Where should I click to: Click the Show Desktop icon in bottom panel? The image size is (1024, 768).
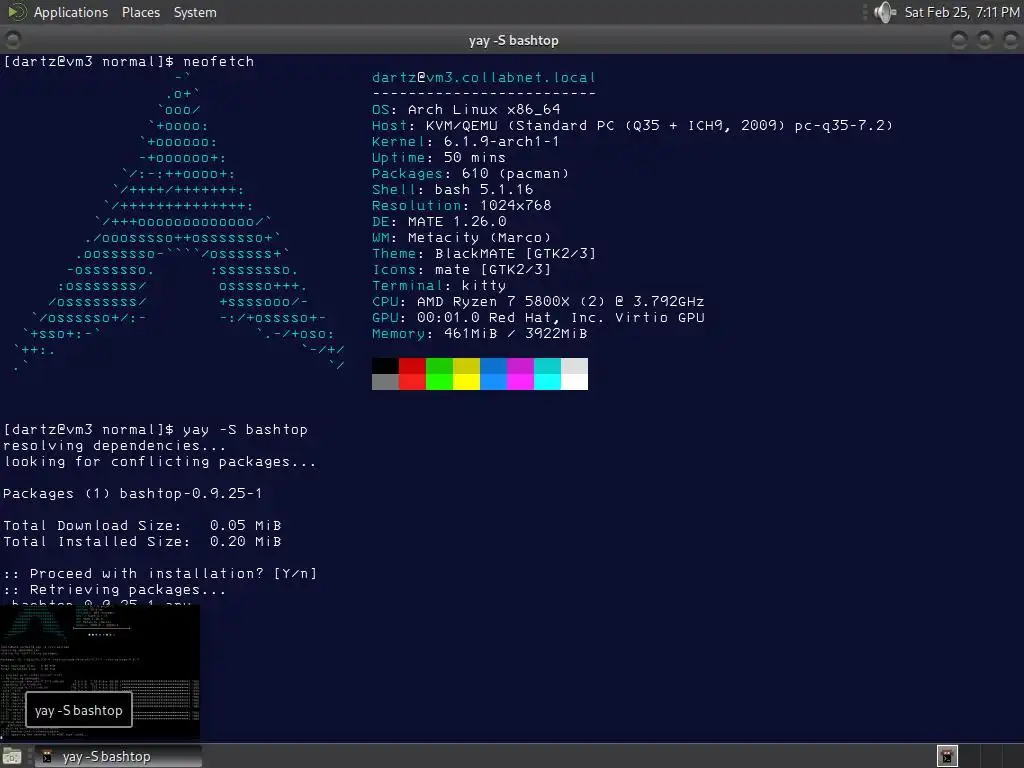[x=12, y=756]
